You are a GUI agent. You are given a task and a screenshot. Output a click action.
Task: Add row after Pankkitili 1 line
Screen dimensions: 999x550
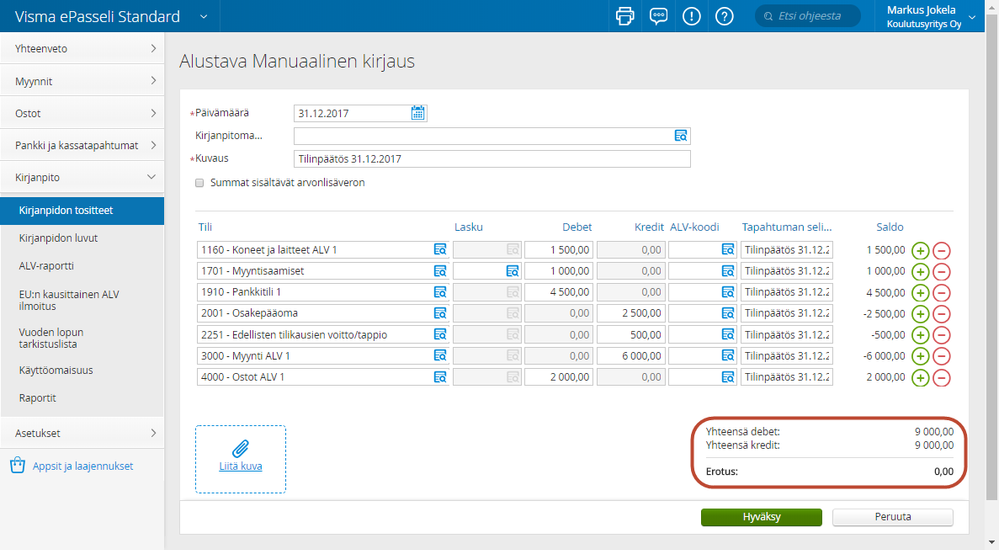tap(920, 292)
